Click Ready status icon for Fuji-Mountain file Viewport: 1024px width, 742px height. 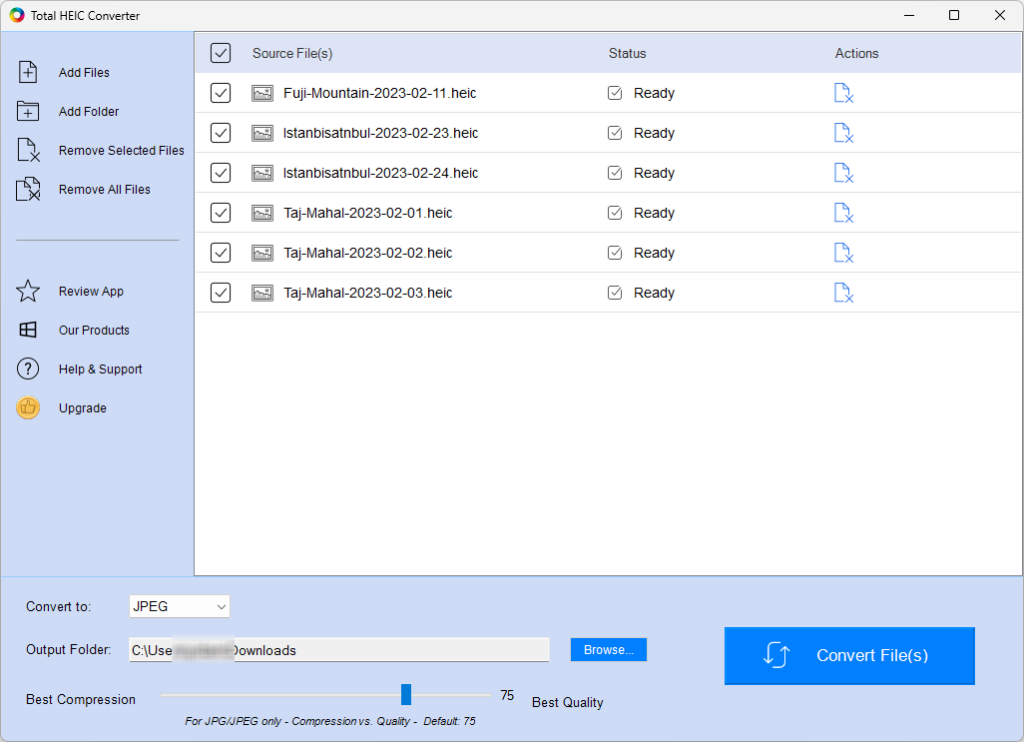click(615, 93)
